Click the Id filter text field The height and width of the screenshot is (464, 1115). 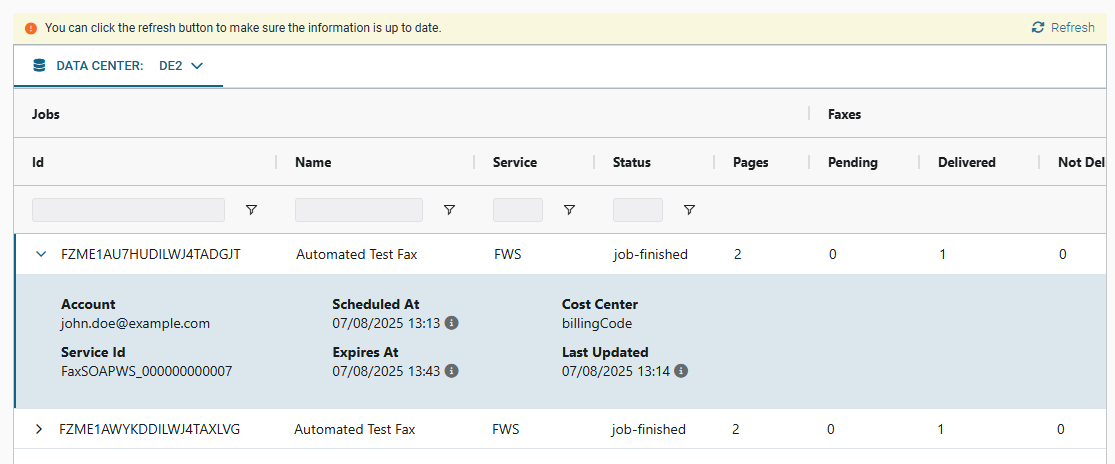click(x=128, y=210)
